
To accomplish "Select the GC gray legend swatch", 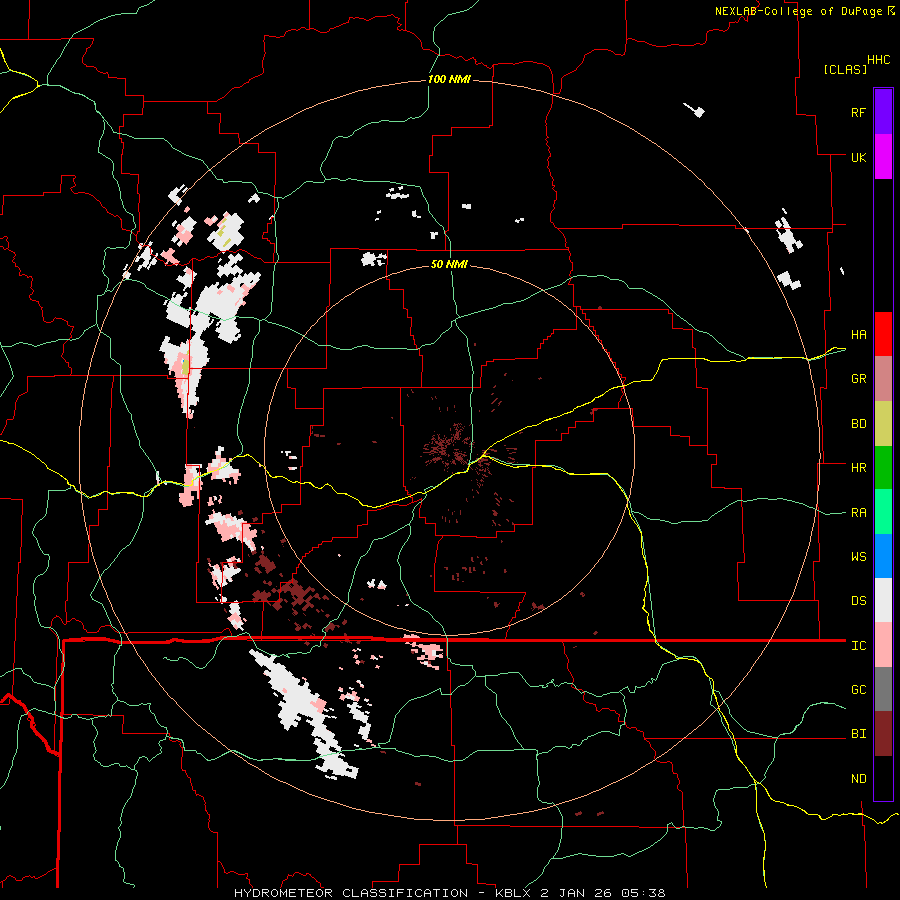I will pos(883,689).
